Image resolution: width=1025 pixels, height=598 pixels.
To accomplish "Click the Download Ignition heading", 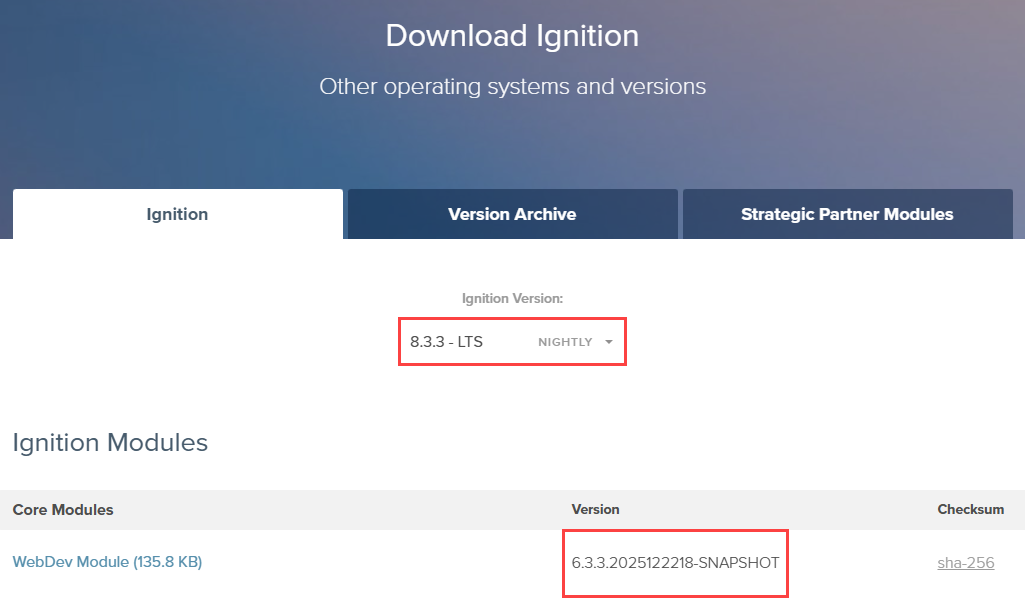I will click(512, 36).
